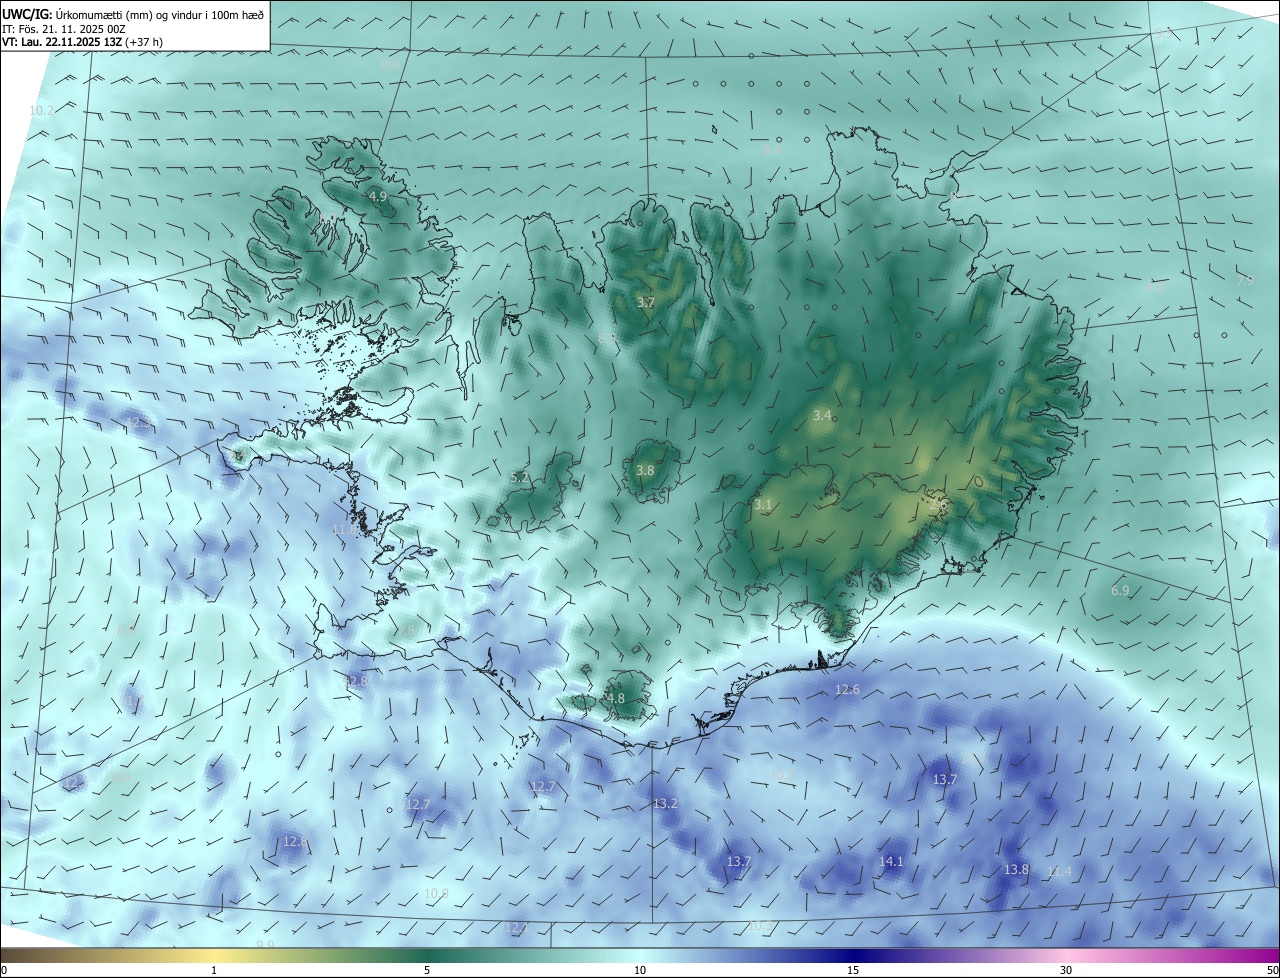The width and height of the screenshot is (1280, 978).
Task: Click the 3.1 value on the map
Action: 763,505
